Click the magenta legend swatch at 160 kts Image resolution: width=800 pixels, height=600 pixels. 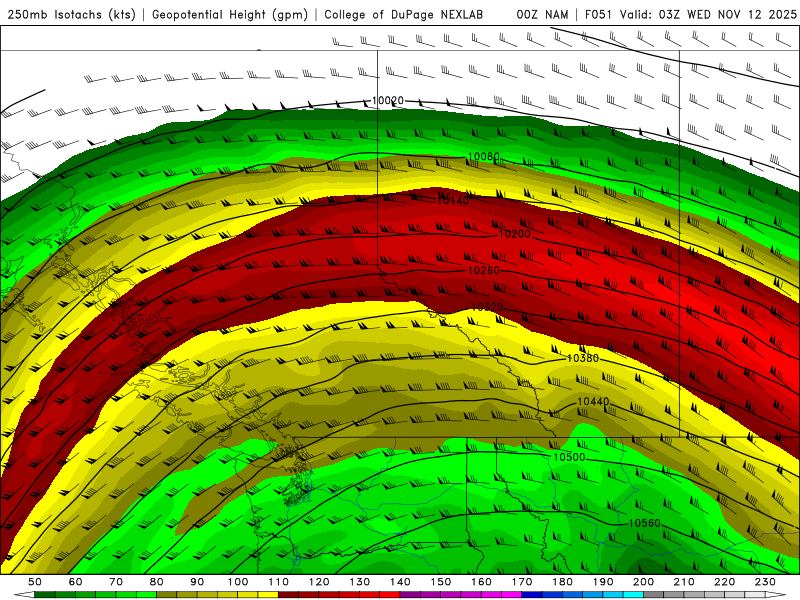click(491, 595)
